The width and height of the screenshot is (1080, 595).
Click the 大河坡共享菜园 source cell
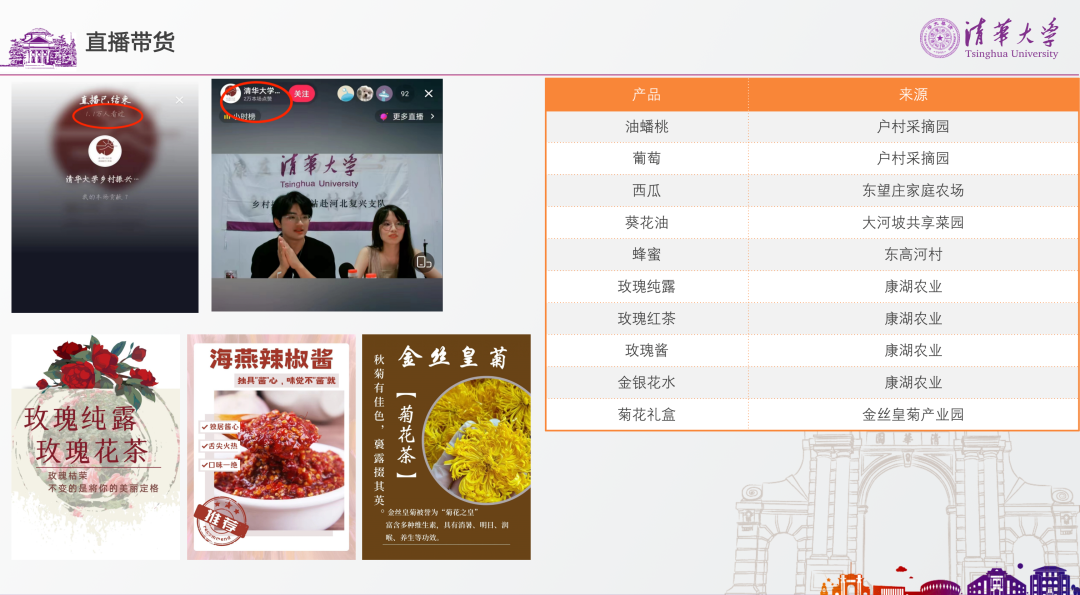[913, 222]
